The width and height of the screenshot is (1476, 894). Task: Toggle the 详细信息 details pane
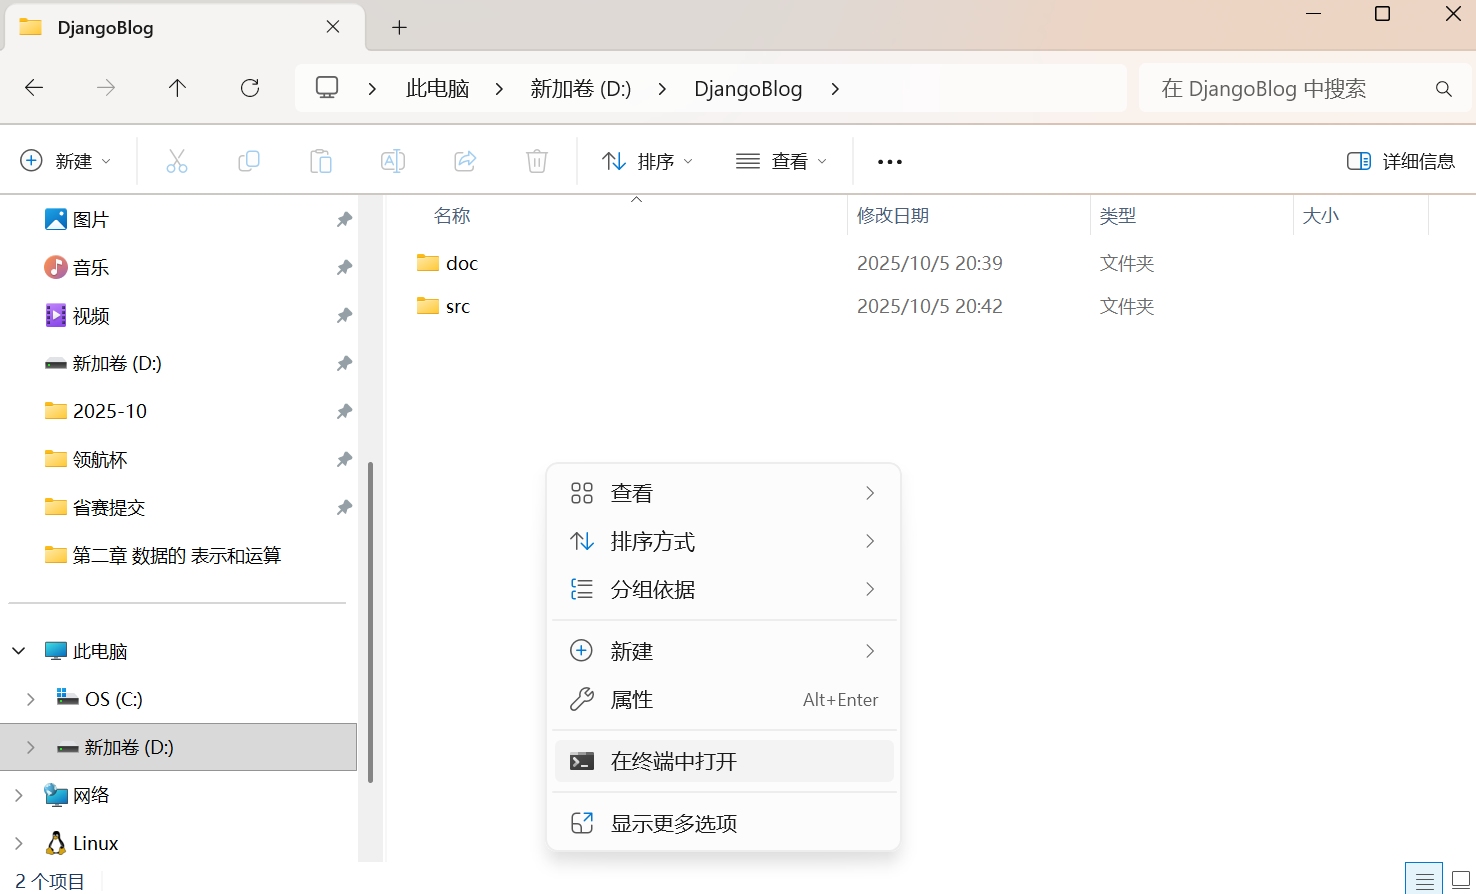(1400, 160)
